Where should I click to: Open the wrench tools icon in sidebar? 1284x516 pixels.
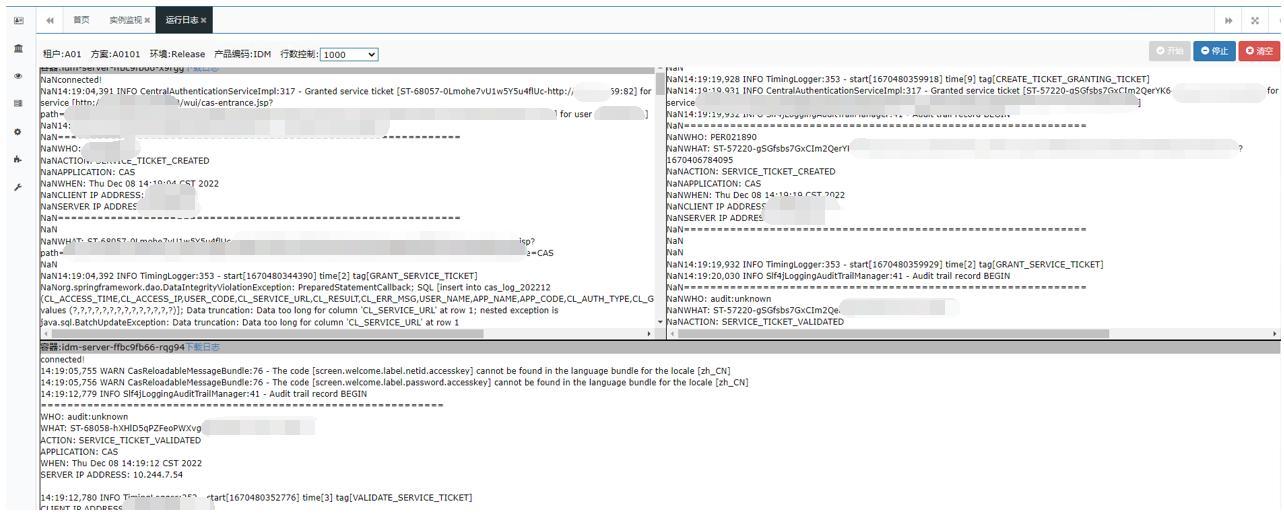[x=18, y=187]
